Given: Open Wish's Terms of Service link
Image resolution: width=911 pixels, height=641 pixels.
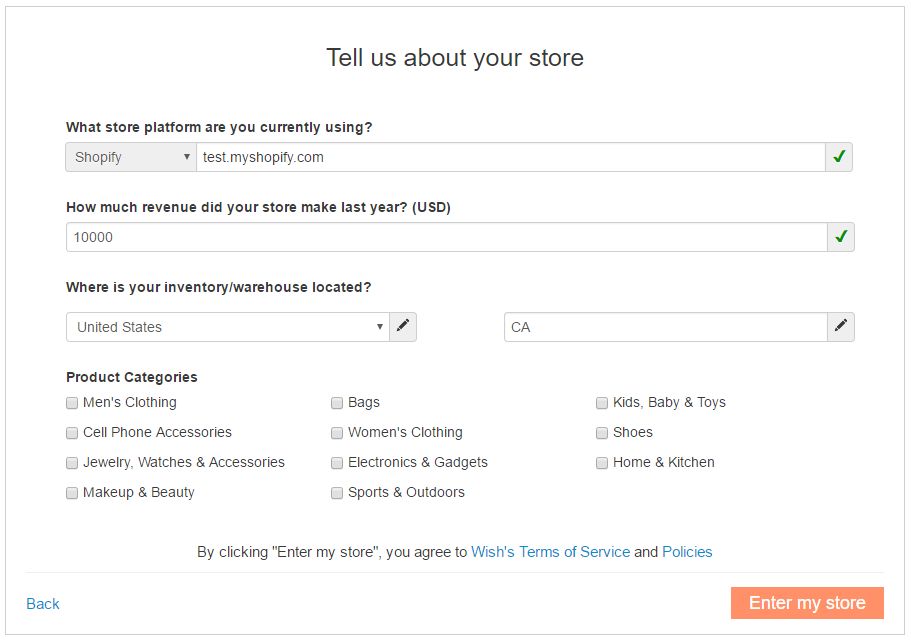Looking at the screenshot, I should click(550, 551).
